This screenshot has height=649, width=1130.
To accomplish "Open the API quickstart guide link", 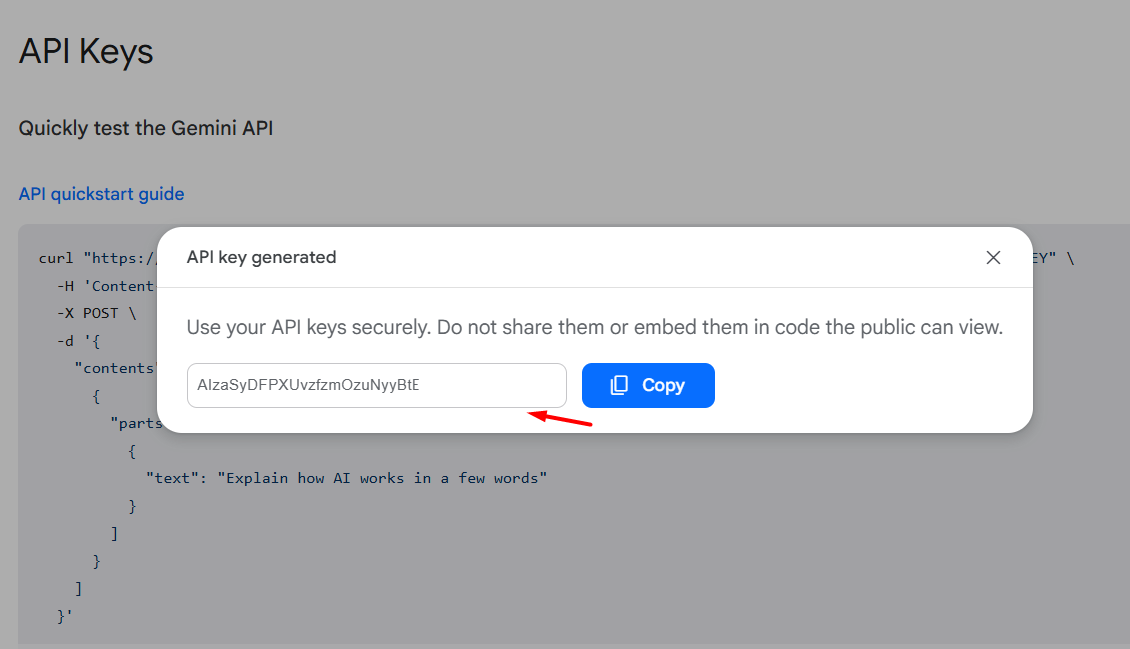I will 102,194.
